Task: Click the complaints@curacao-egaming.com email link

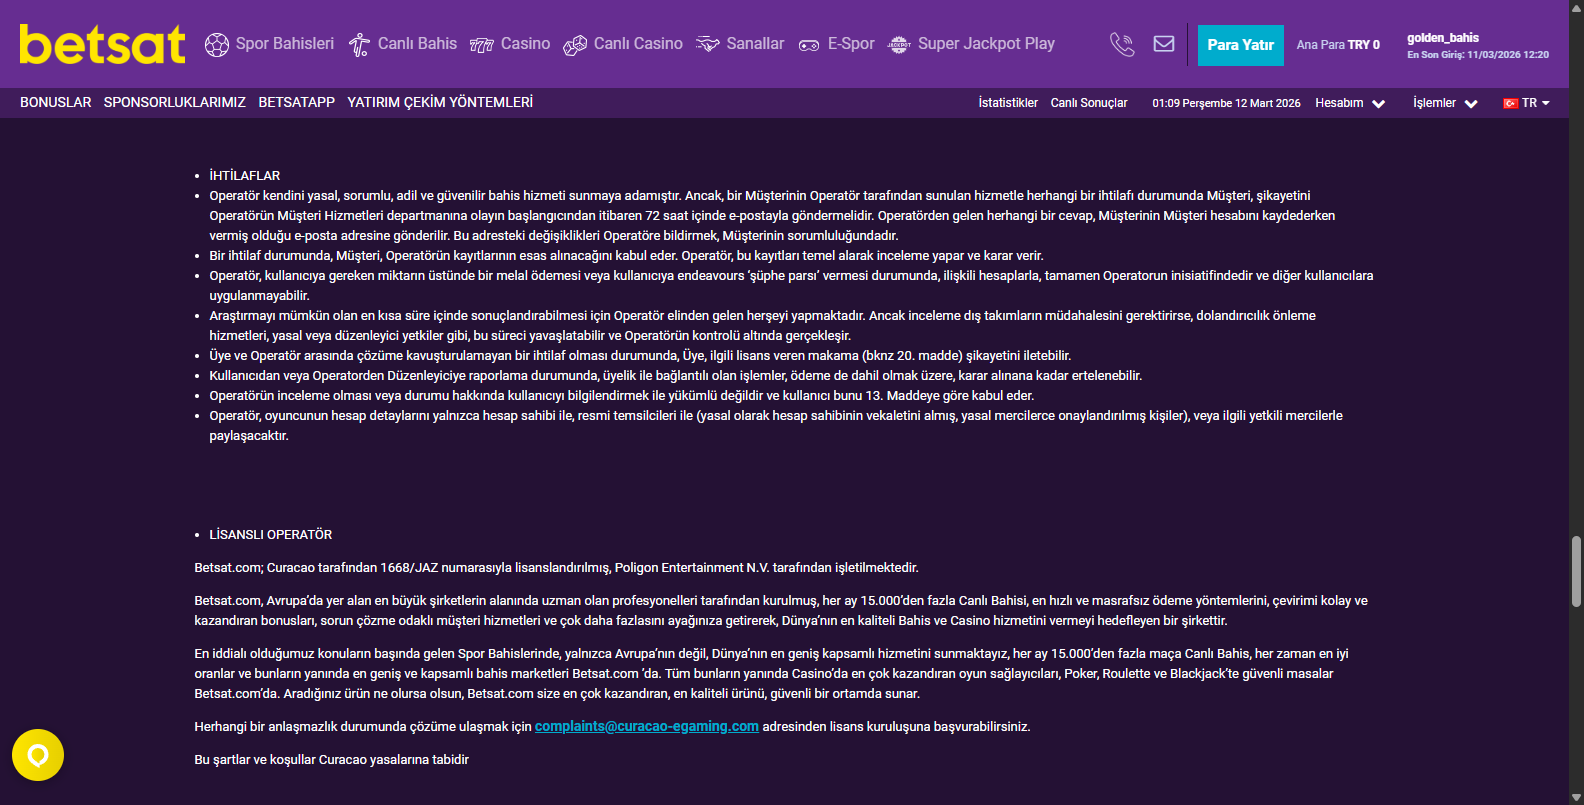Action: [646, 727]
